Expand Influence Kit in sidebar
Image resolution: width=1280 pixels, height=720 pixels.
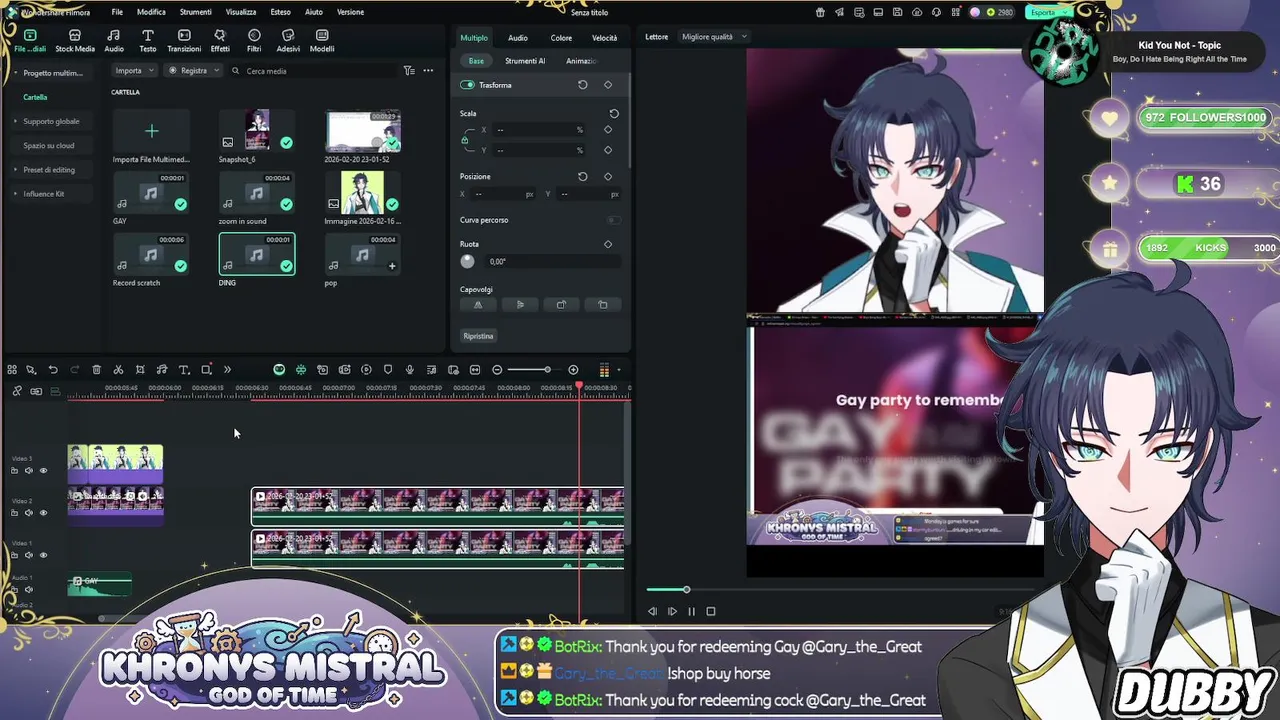point(16,194)
